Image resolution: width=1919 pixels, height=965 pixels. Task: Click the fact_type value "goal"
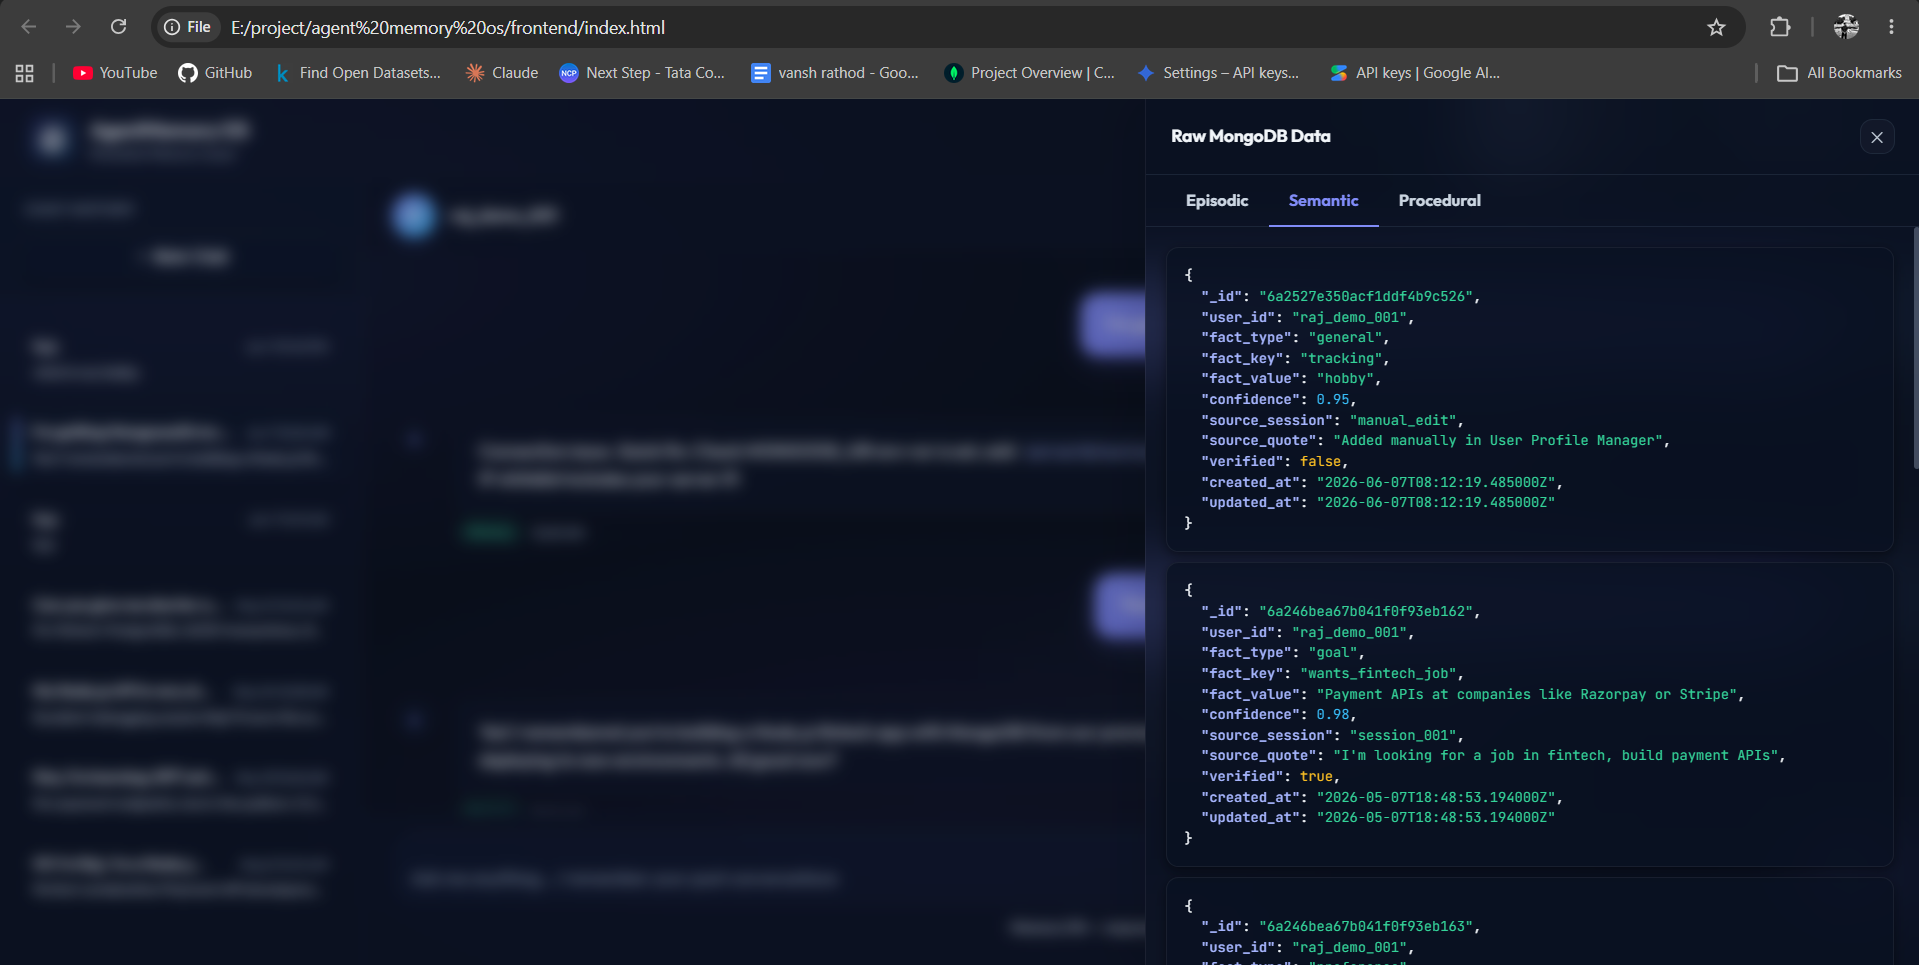[x=1333, y=653]
